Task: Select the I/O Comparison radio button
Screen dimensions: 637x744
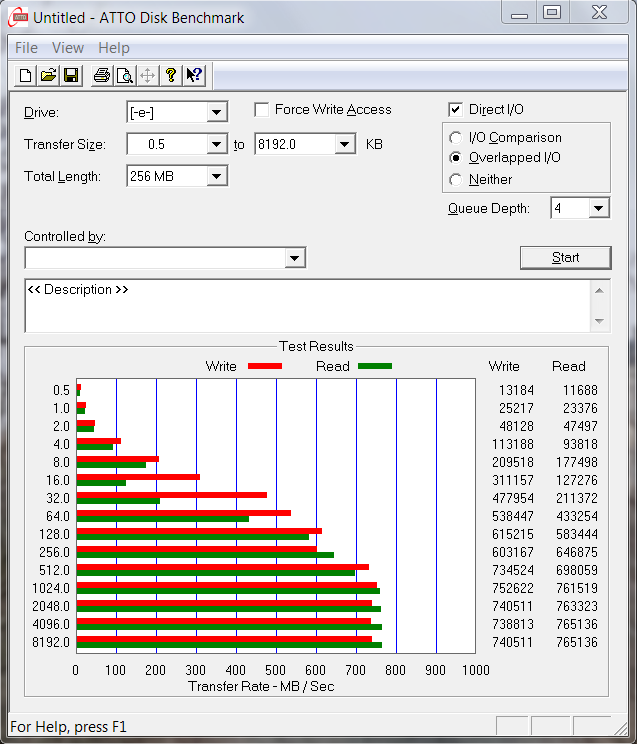Action: click(x=456, y=138)
